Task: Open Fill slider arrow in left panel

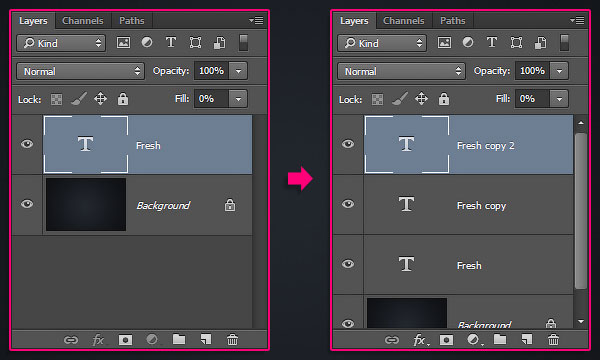Action: [x=238, y=99]
